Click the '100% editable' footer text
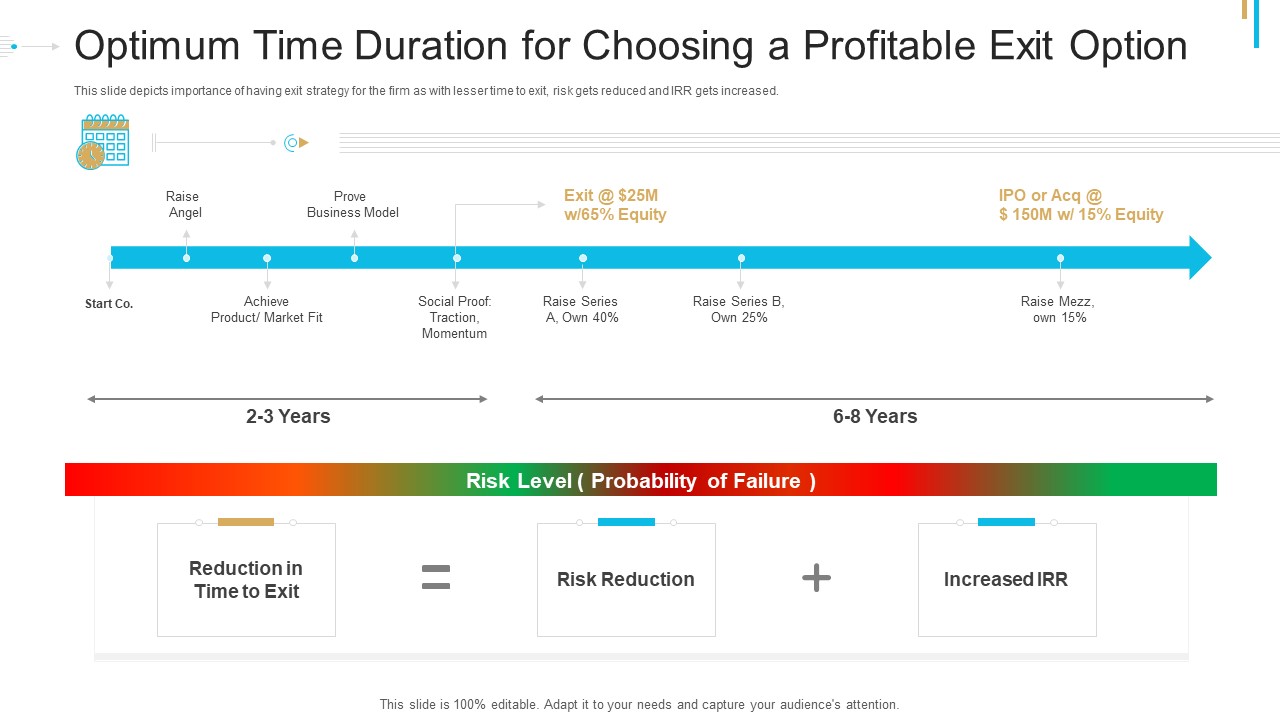Image resolution: width=1280 pixels, height=720 pixels. click(640, 705)
